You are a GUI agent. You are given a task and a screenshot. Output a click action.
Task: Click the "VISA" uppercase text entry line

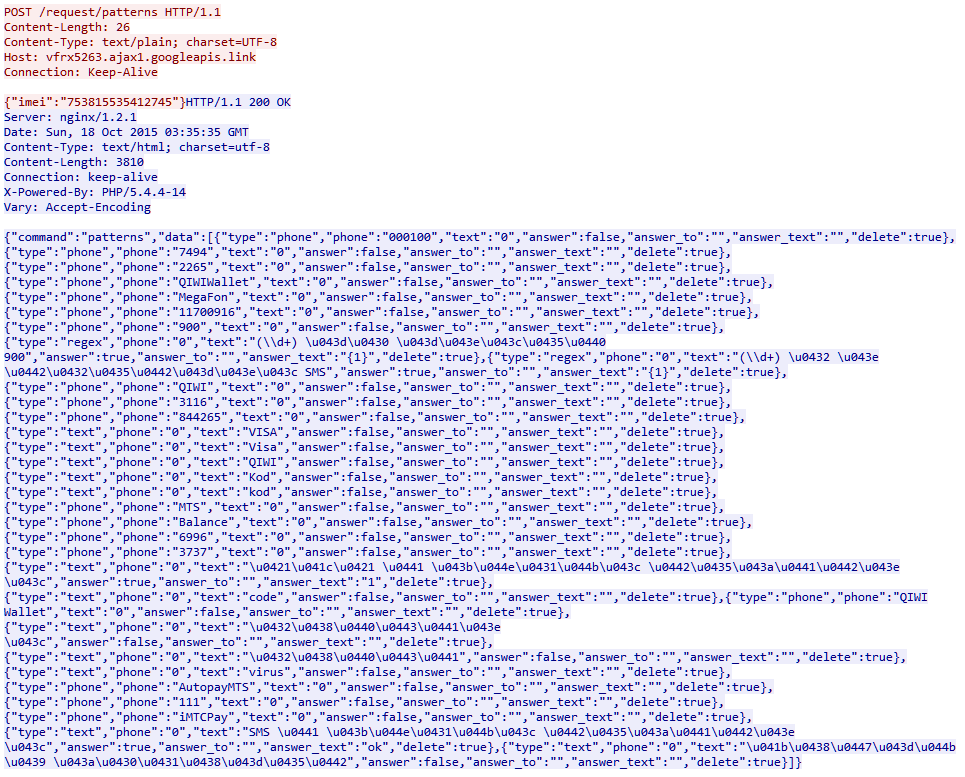(364, 432)
